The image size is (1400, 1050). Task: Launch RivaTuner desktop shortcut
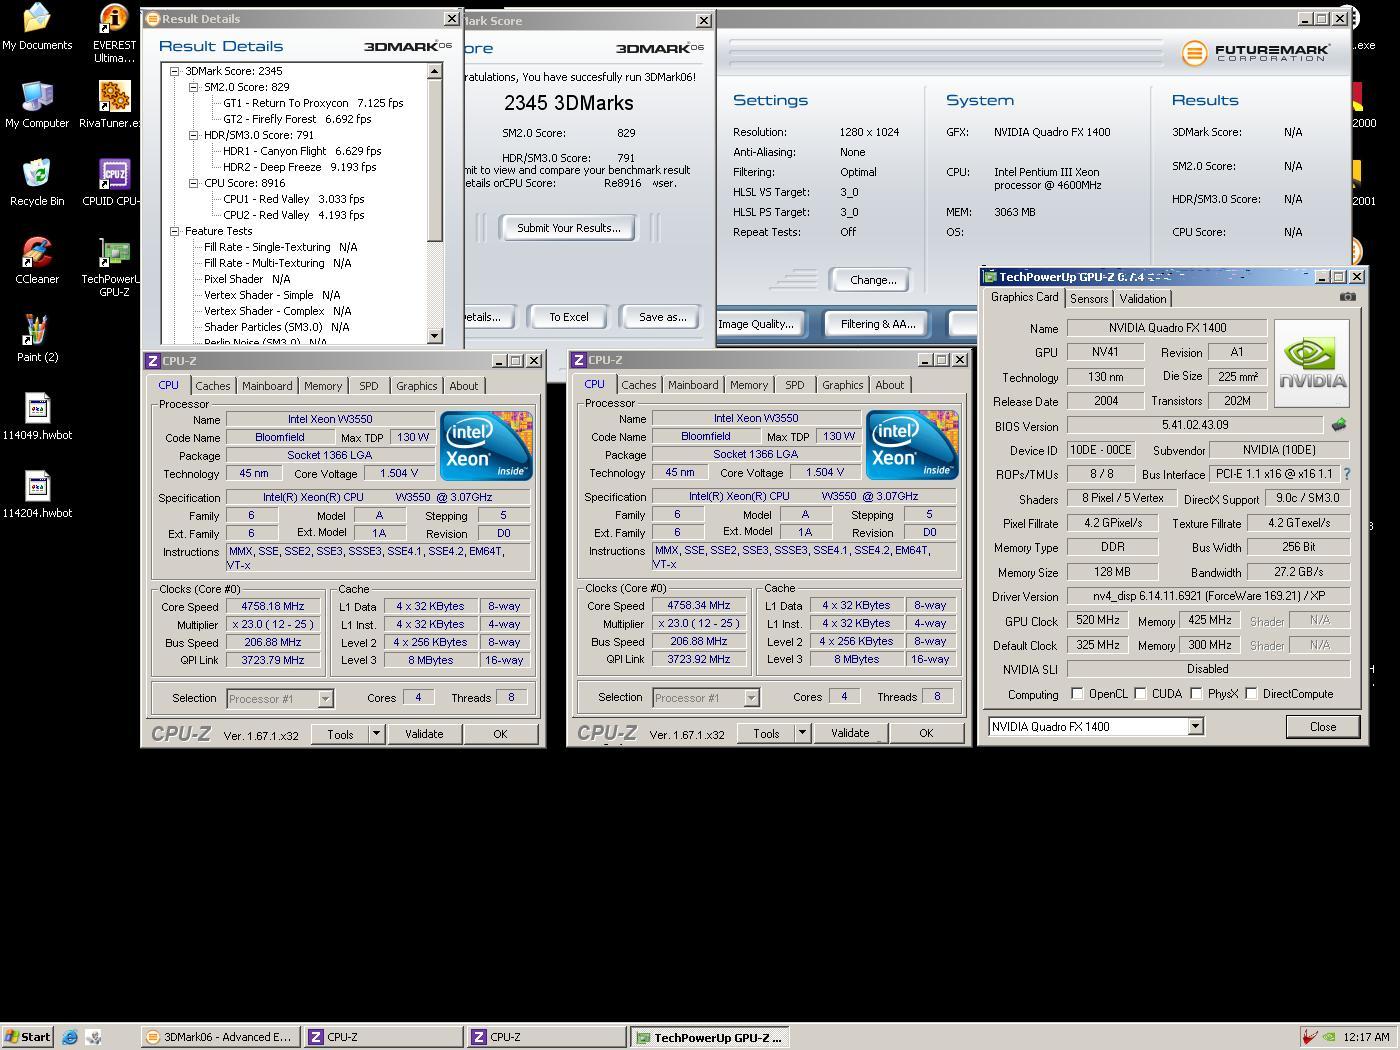(x=114, y=105)
